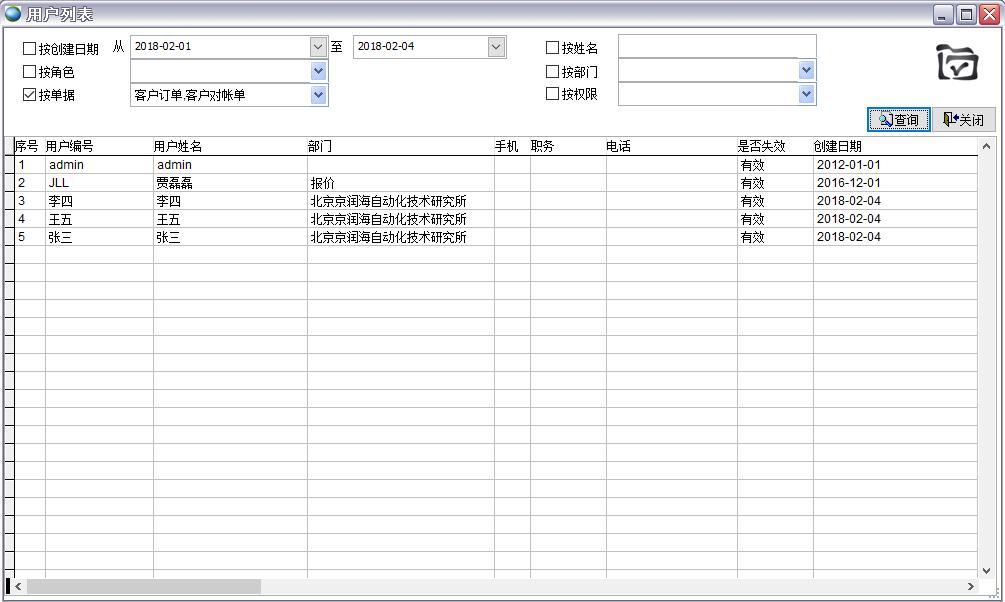
Task: Sort by 创建日期 column header
Action: (x=838, y=146)
